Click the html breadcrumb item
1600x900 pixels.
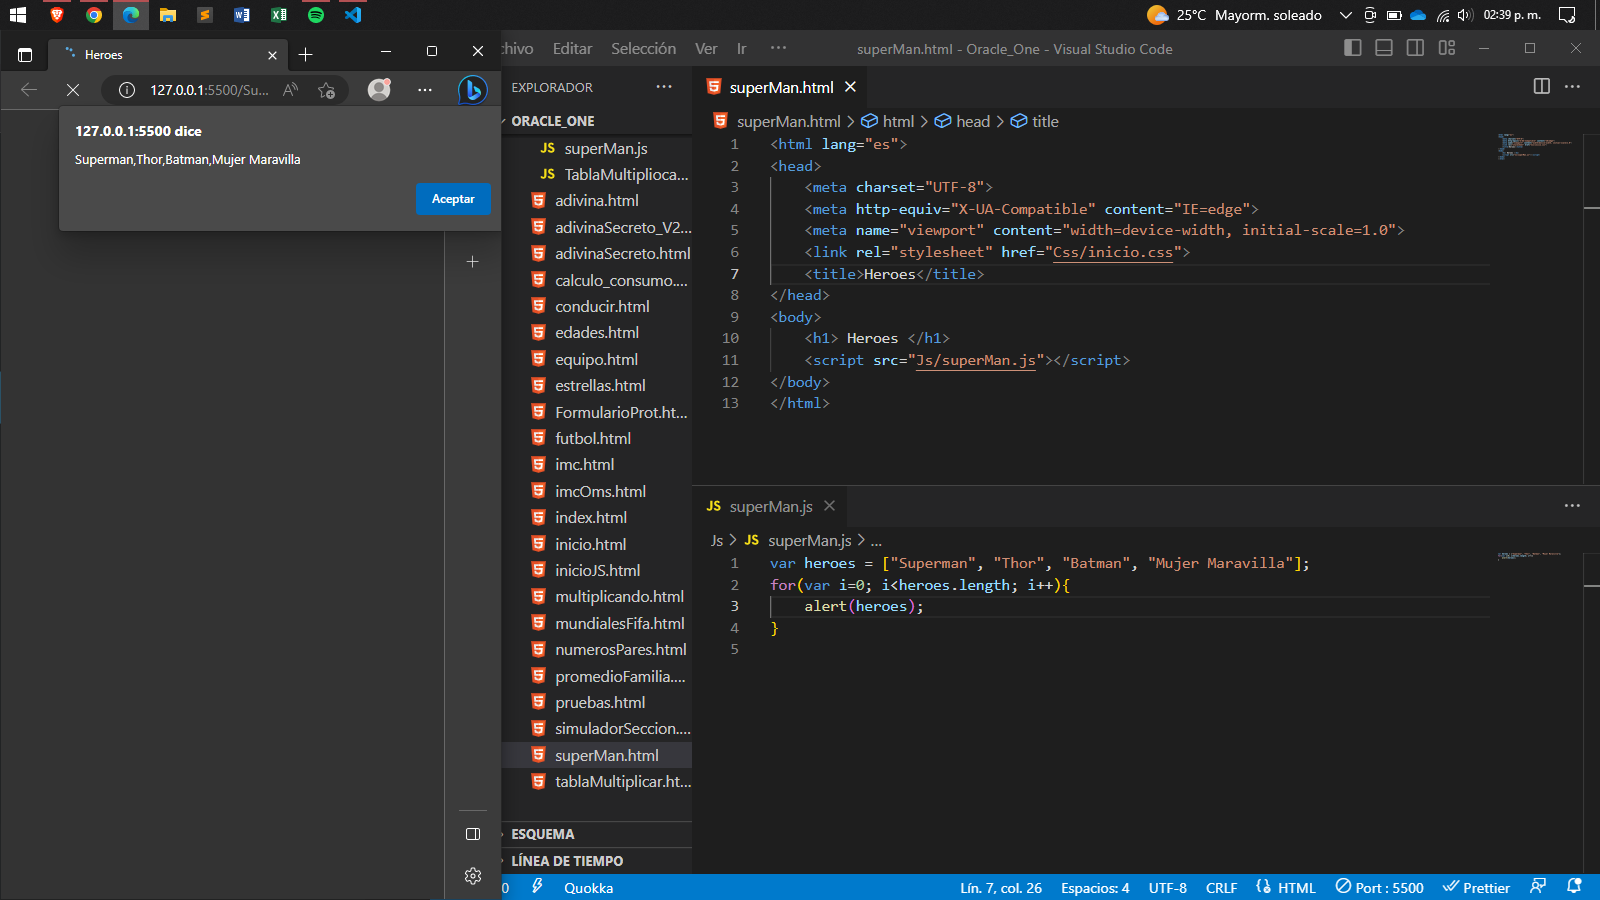click(x=888, y=121)
